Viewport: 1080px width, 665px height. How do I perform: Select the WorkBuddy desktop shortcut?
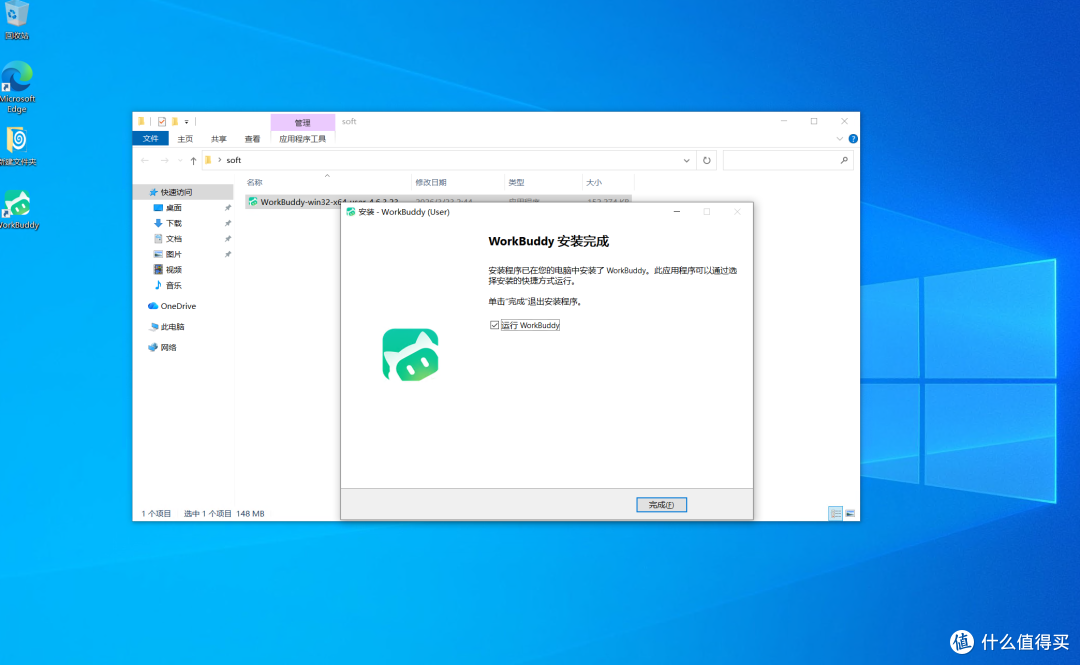point(19,209)
